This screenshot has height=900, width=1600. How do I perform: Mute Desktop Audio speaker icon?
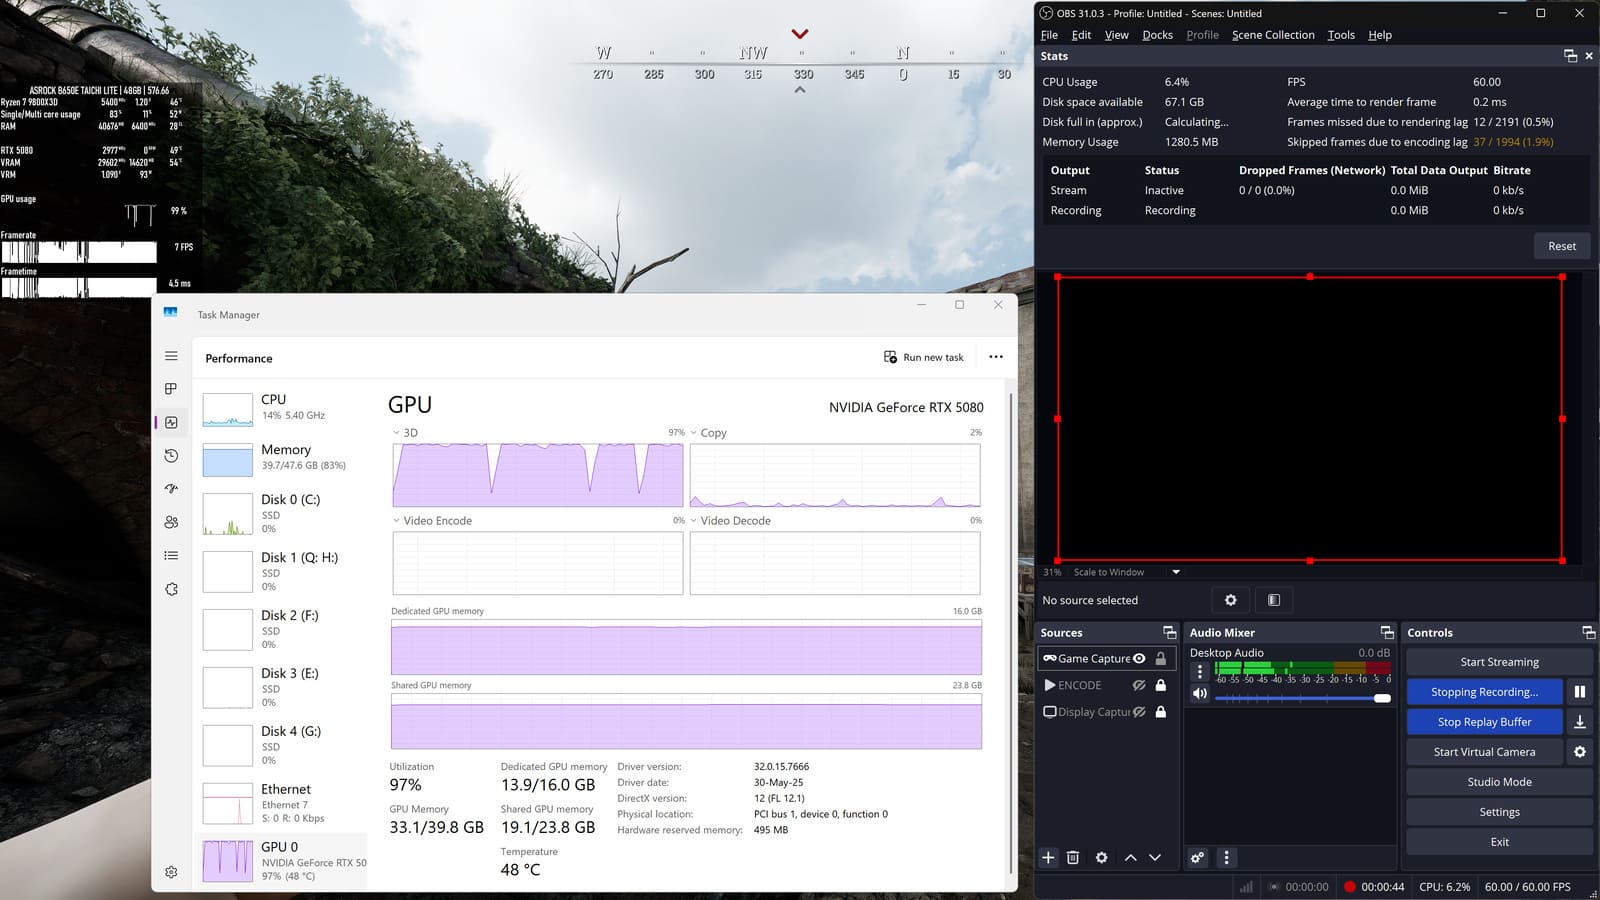[1200, 693]
